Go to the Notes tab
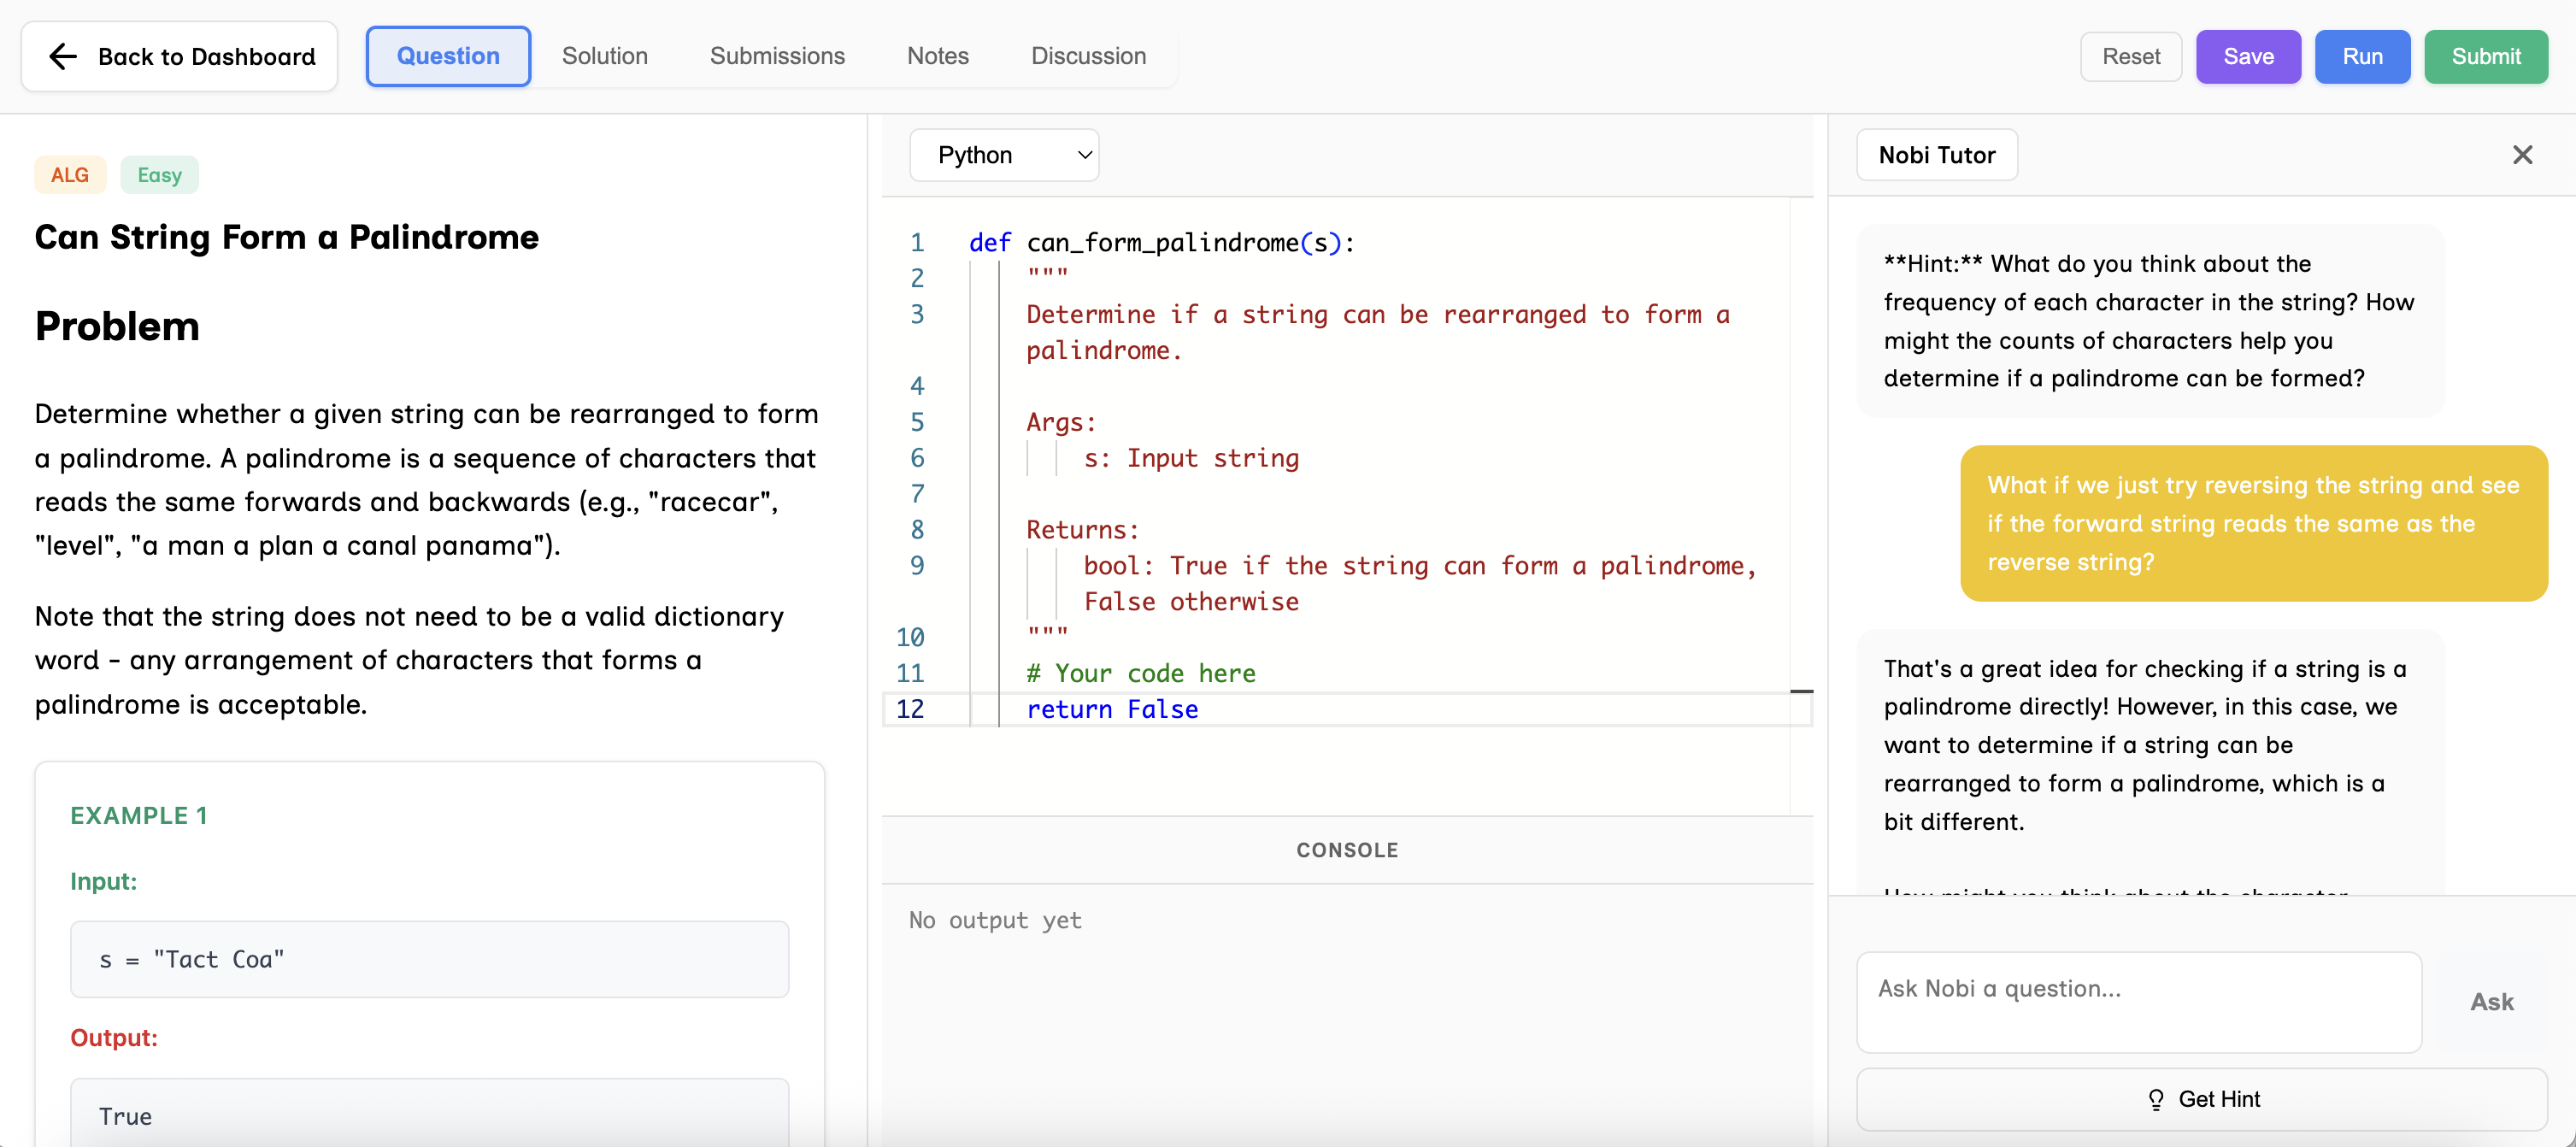Viewport: 2576px width, 1147px height. (x=937, y=56)
